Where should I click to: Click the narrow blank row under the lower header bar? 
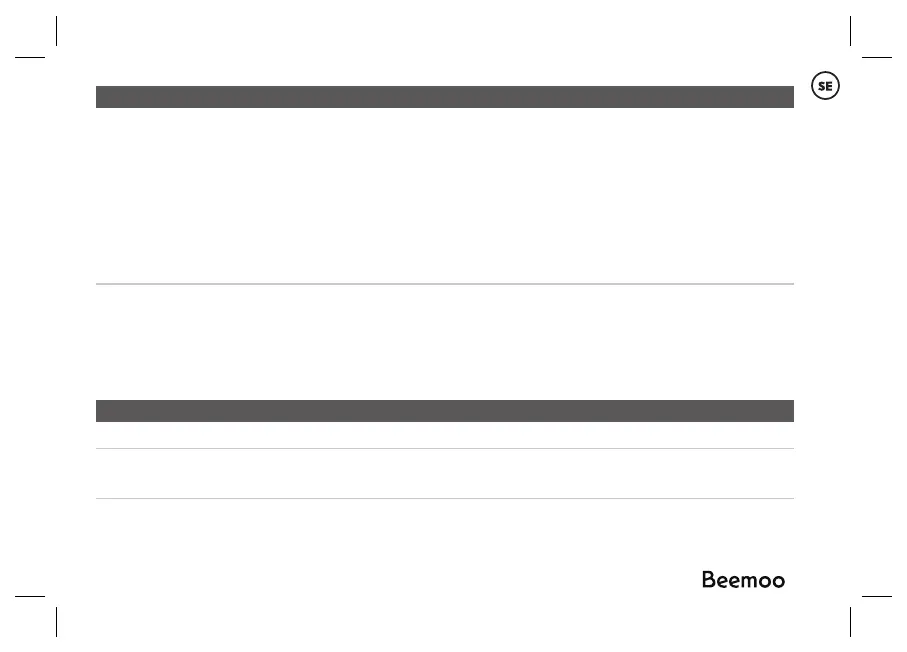444,435
